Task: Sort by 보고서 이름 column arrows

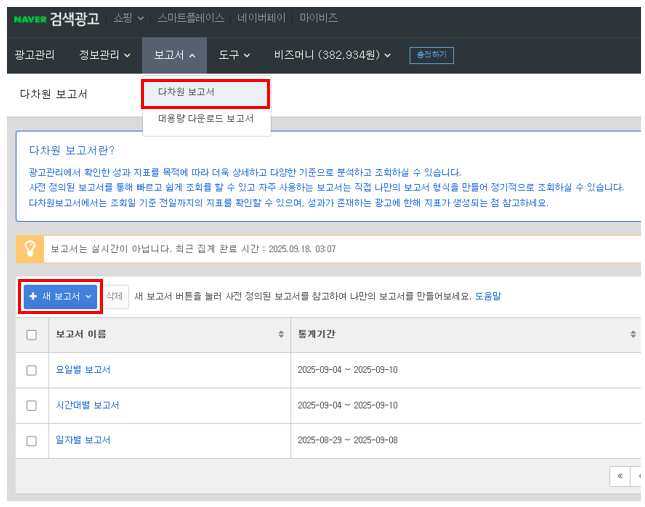Action: click(x=281, y=334)
